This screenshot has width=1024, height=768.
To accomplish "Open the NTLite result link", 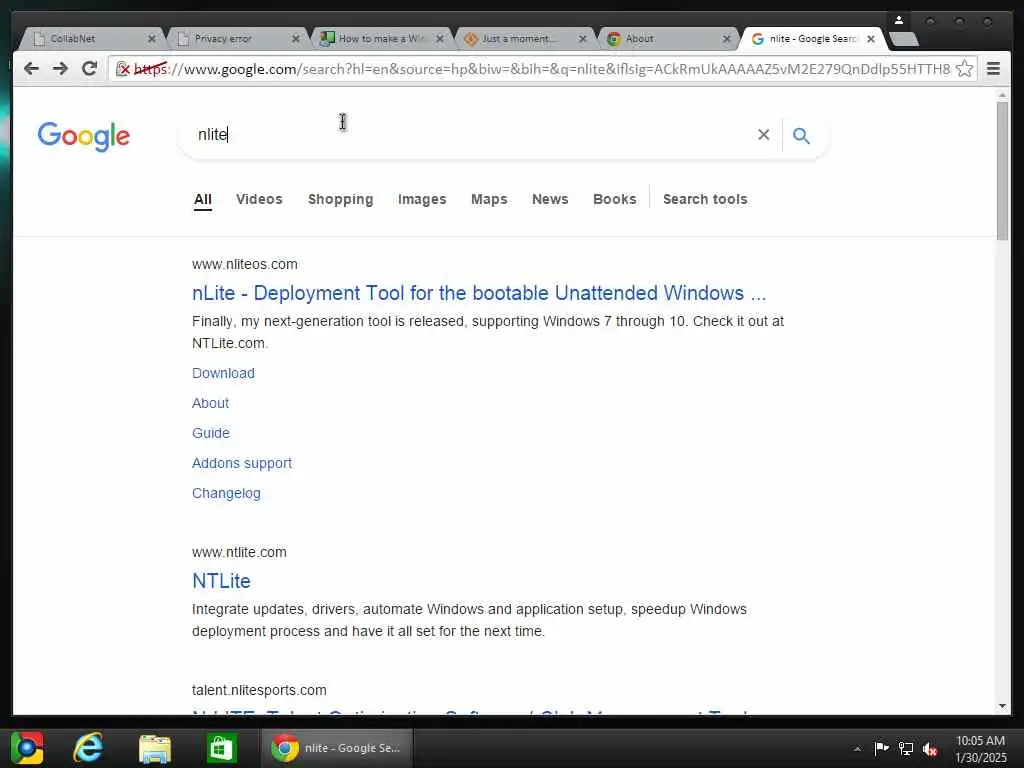I will [221, 581].
